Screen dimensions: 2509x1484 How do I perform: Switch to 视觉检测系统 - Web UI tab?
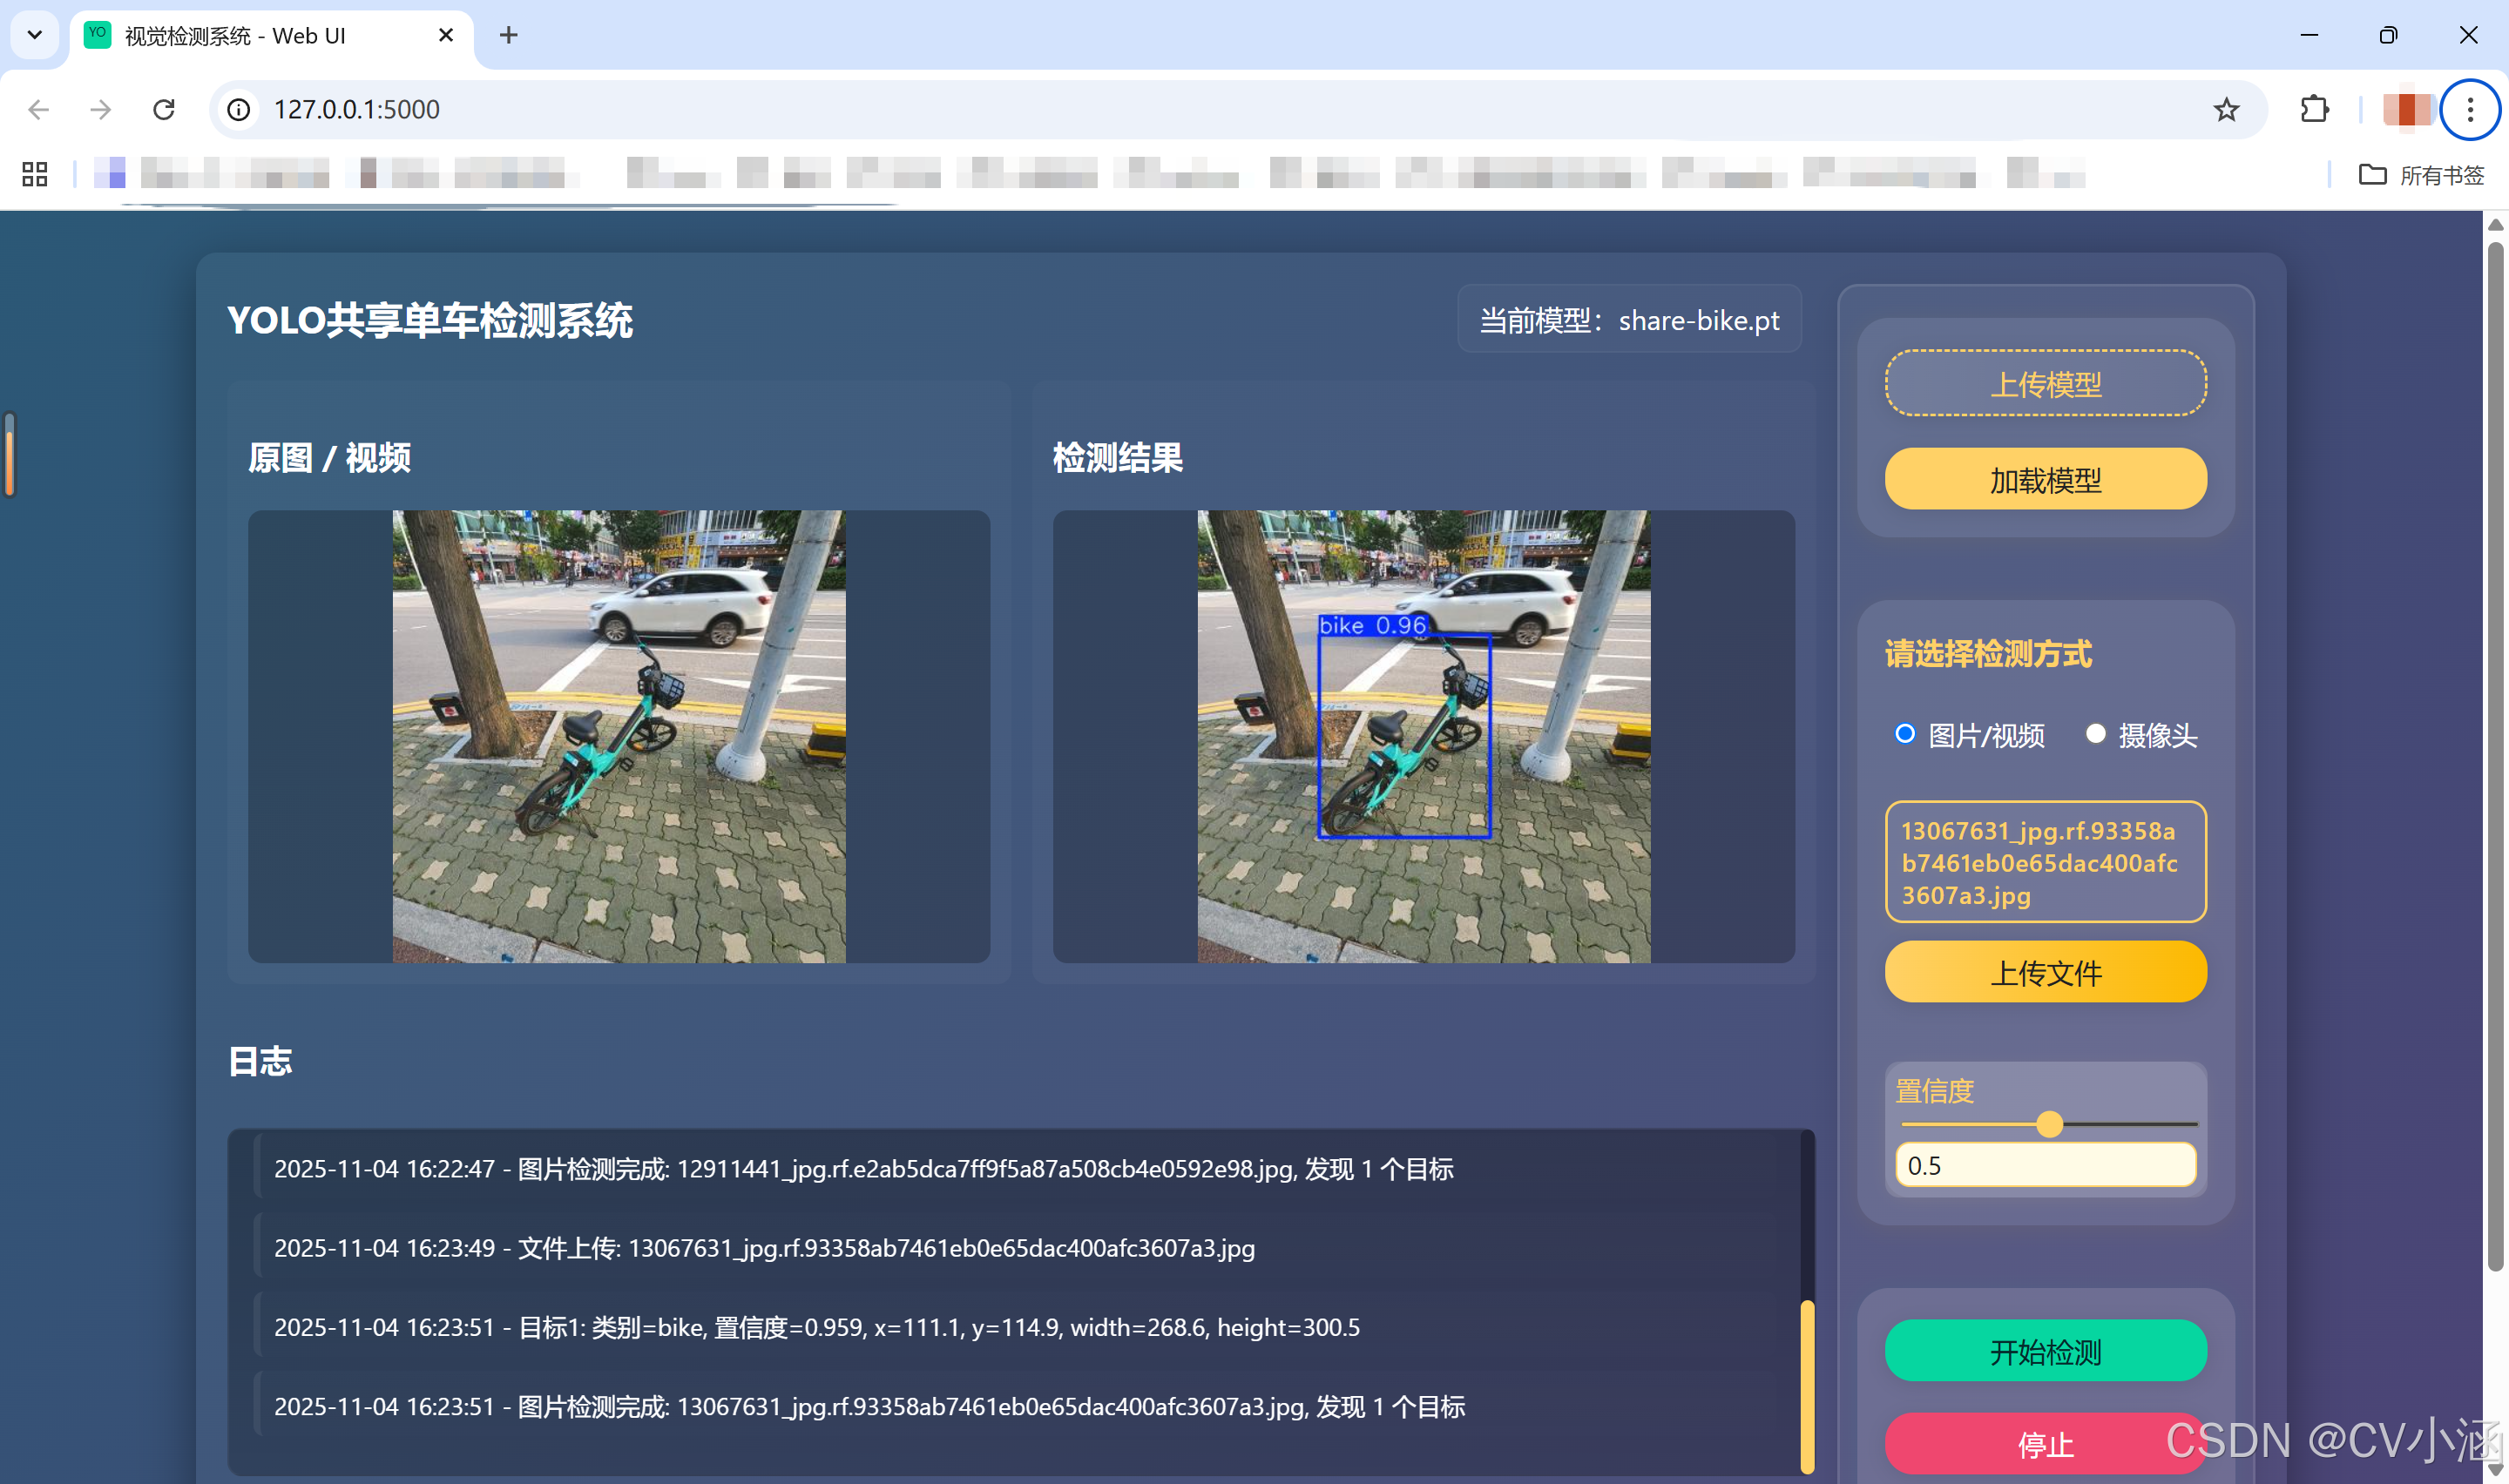pos(235,36)
